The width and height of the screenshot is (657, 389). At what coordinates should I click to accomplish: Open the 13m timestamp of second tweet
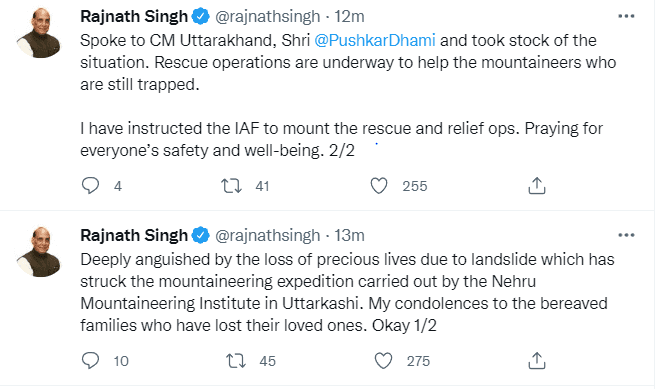[x=349, y=235]
